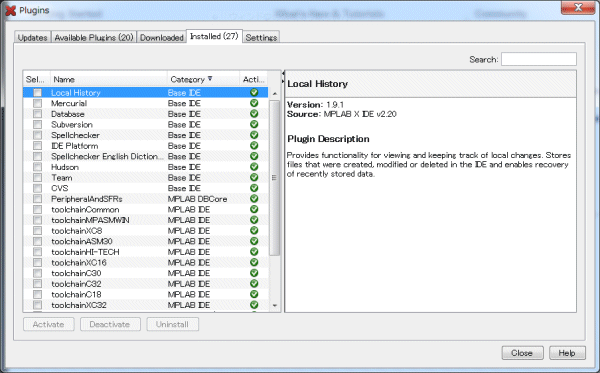Viewport: 600px width, 373px height.
Task: Click the active icon for PeripheralAndSFRs
Action: click(254, 199)
